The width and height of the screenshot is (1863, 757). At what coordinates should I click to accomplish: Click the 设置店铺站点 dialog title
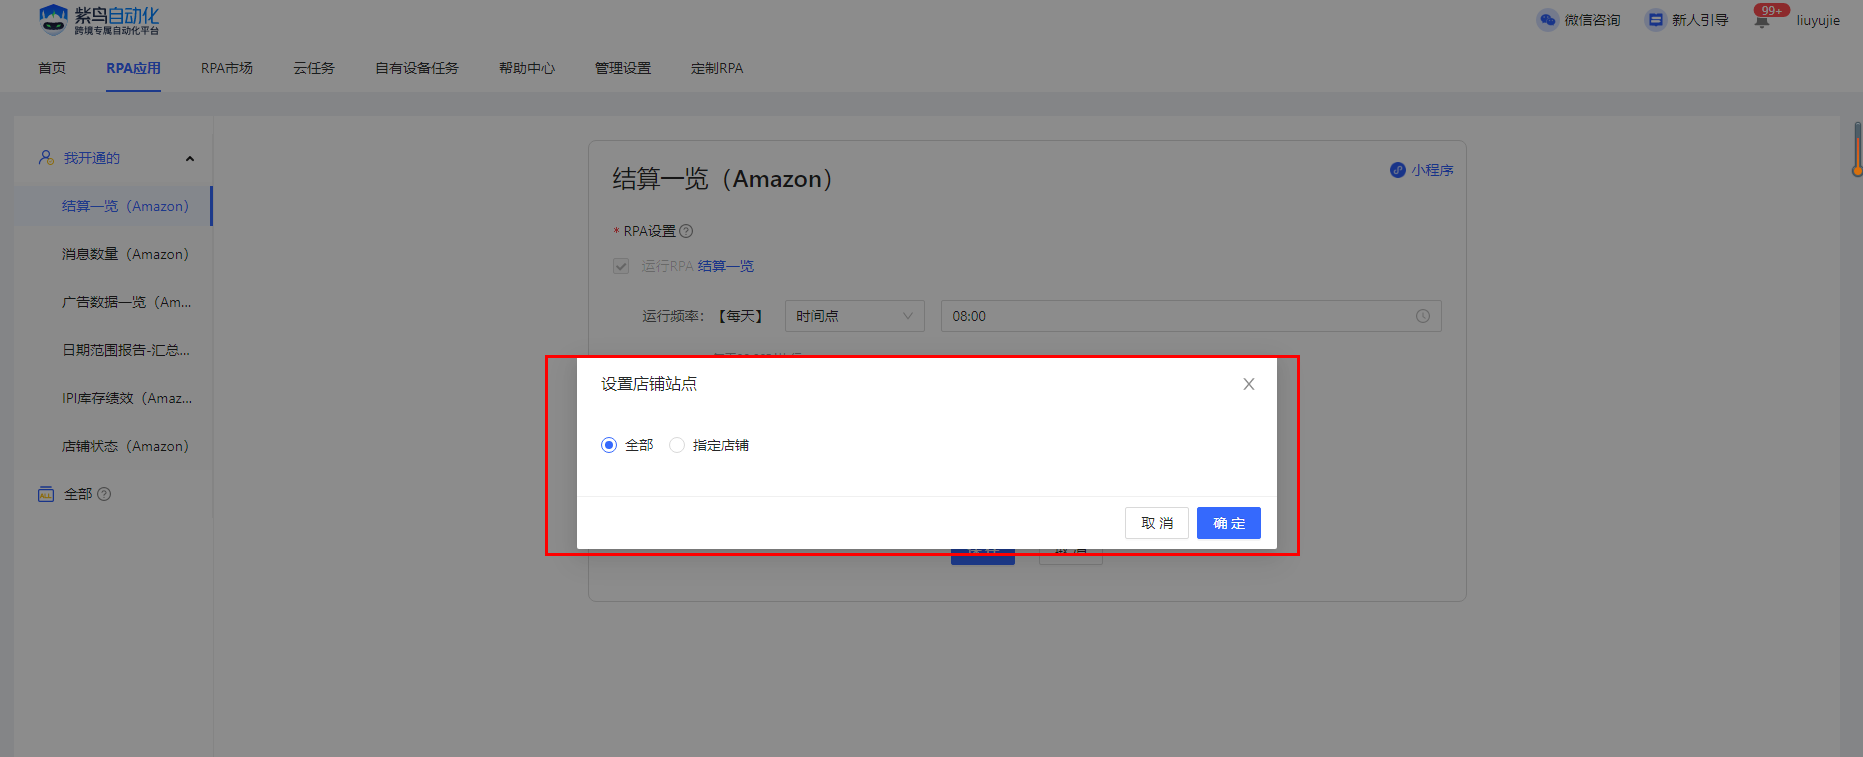click(x=649, y=384)
